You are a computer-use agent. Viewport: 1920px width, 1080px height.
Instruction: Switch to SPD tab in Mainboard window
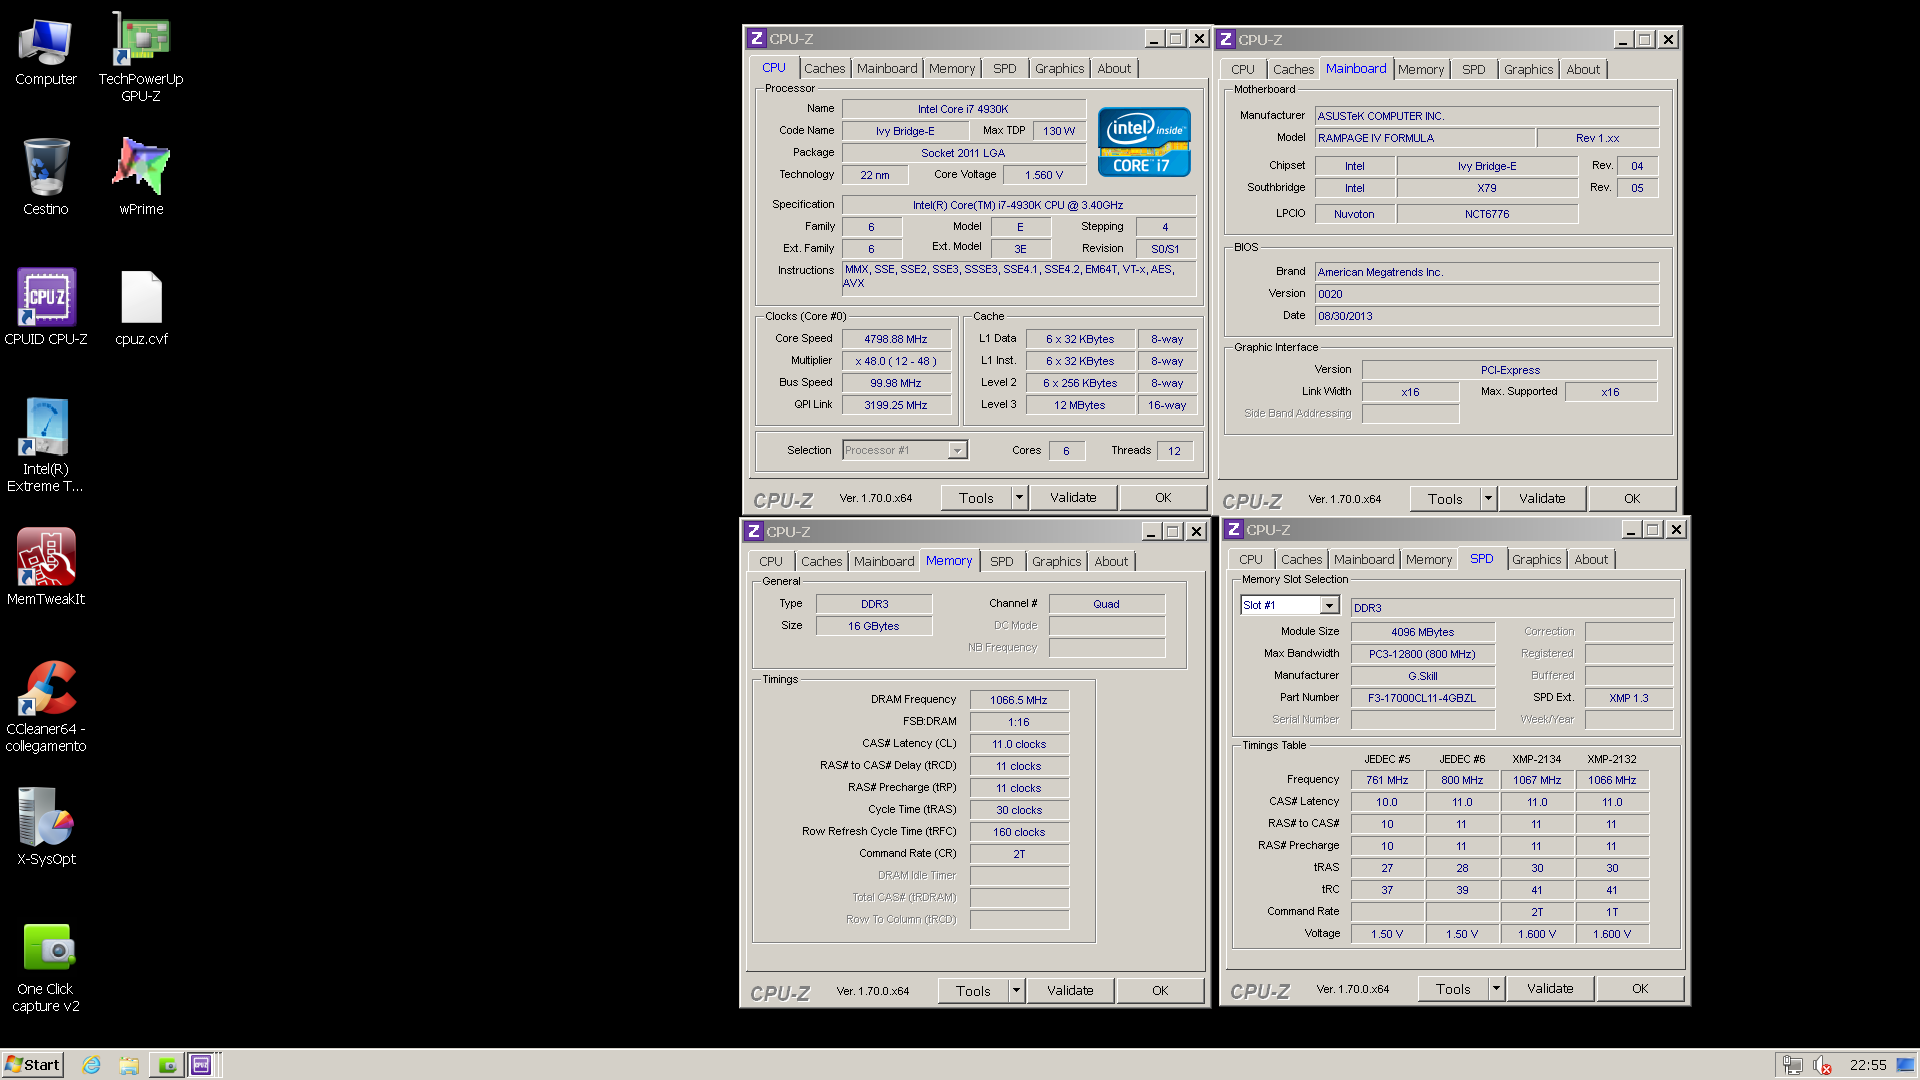pos(1473,69)
